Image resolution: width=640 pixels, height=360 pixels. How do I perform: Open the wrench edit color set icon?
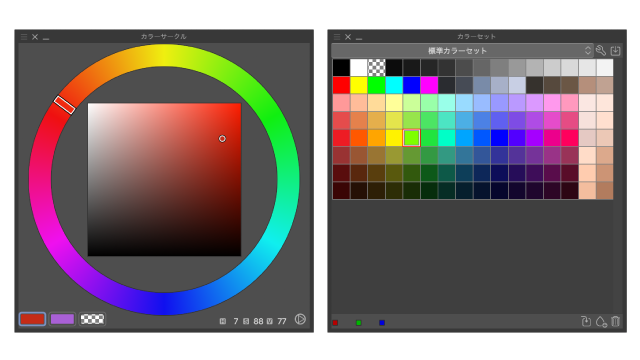pyautogui.click(x=600, y=51)
